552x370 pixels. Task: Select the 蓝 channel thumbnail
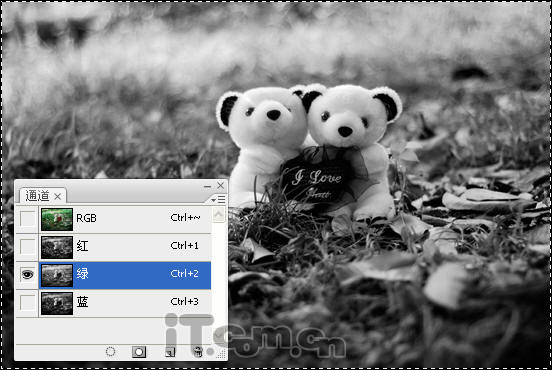click(x=57, y=303)
